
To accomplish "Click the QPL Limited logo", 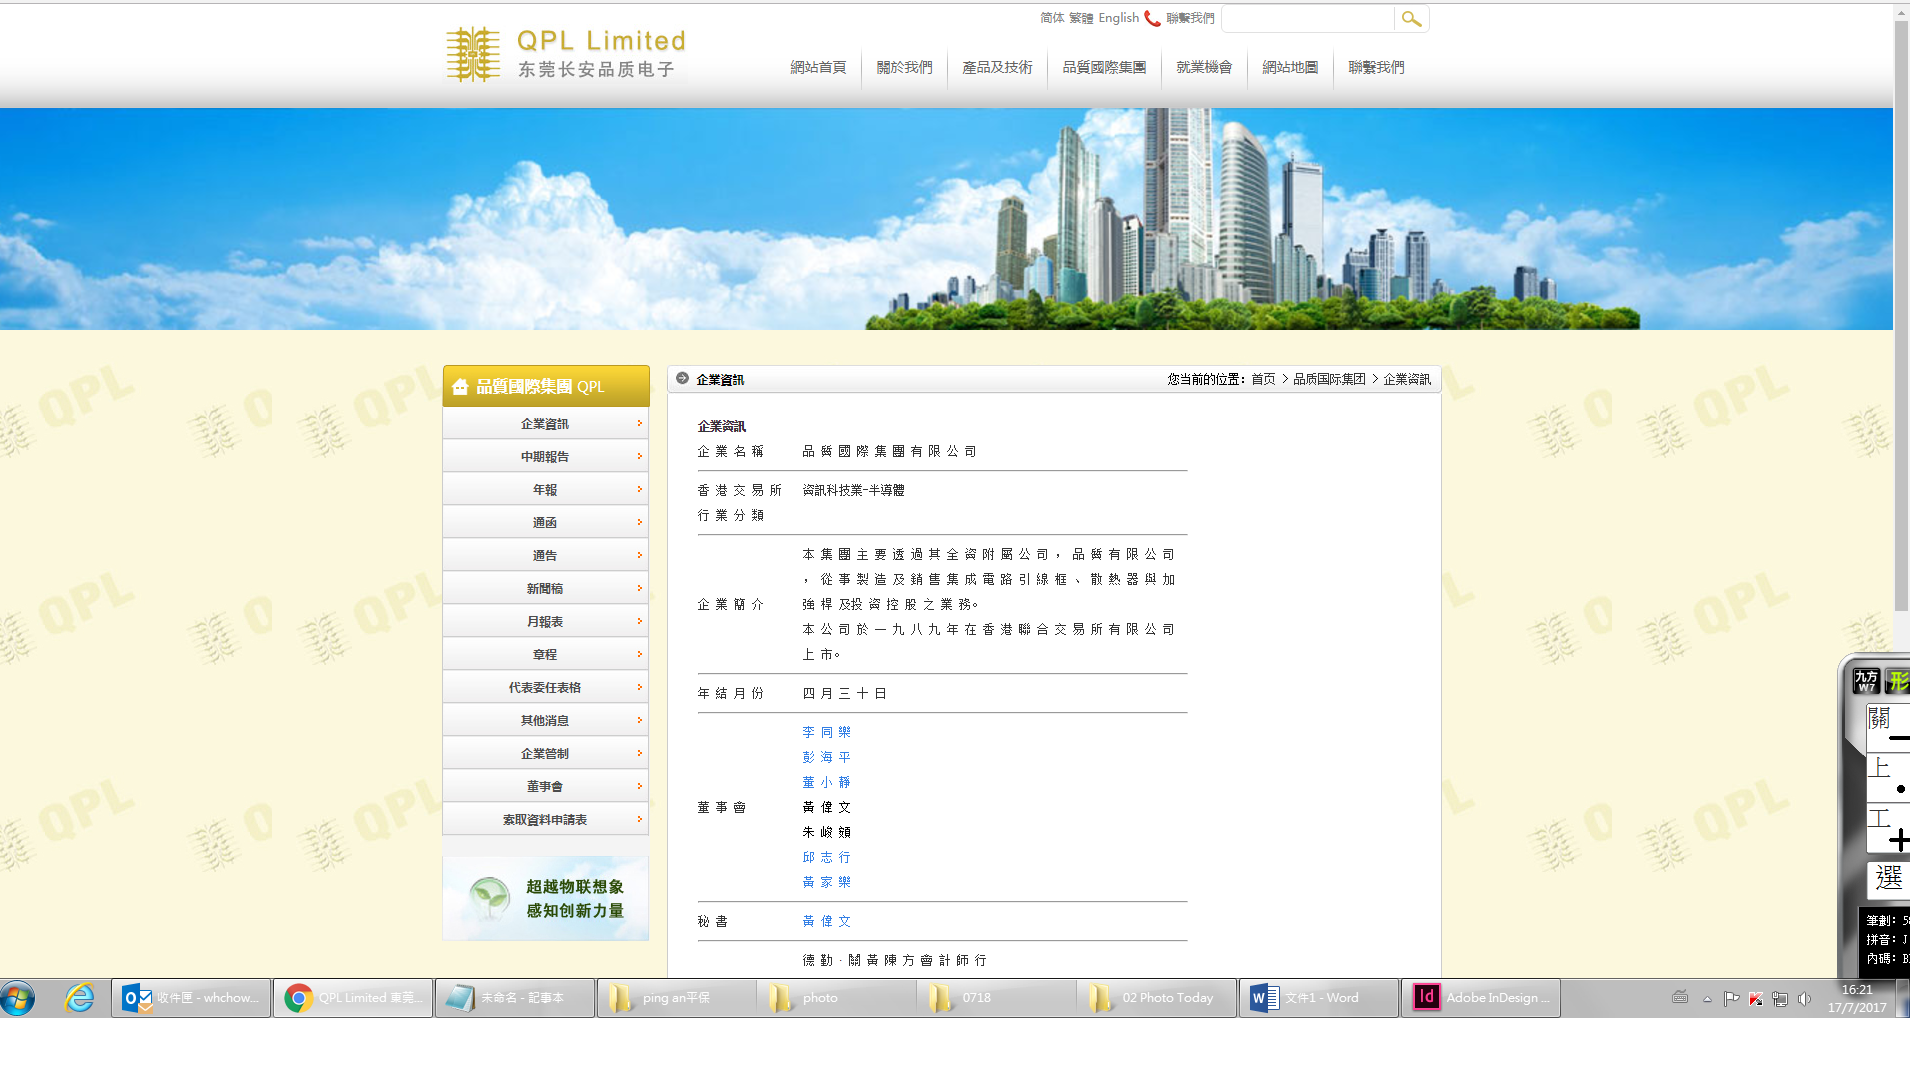I will click(x=565, y=53).
